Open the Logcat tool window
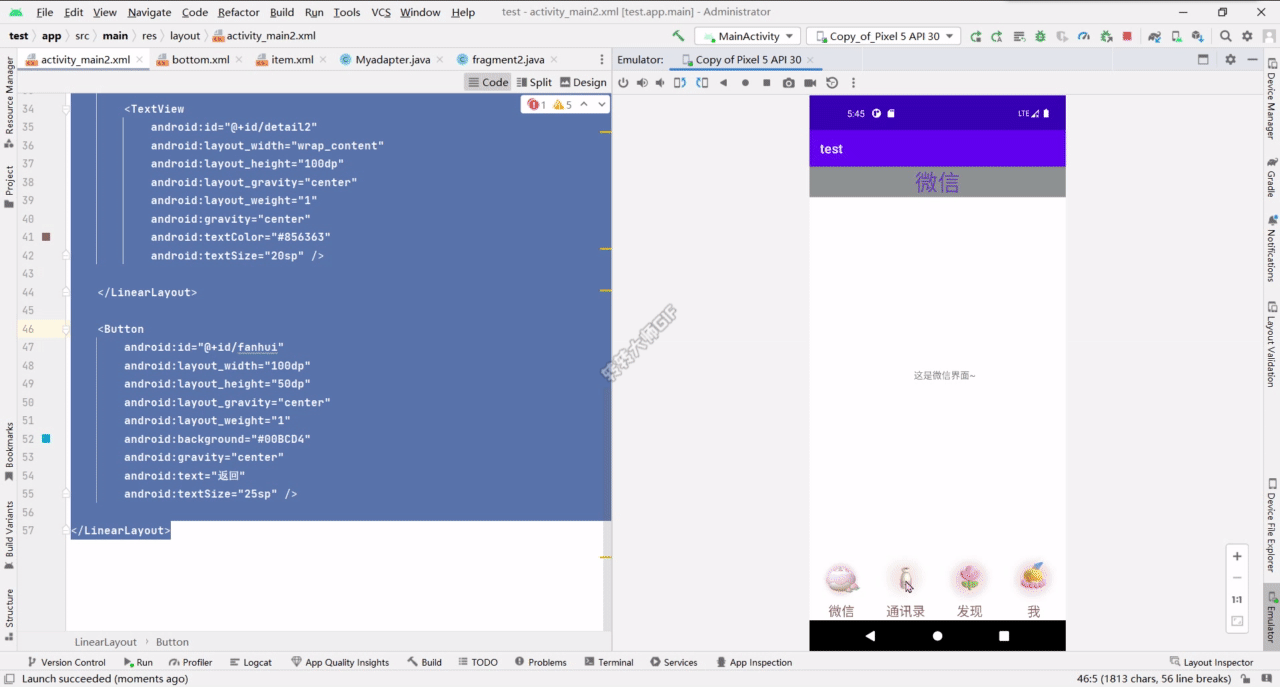Viewport: 1280px width, 687px height. click(258, 661)
